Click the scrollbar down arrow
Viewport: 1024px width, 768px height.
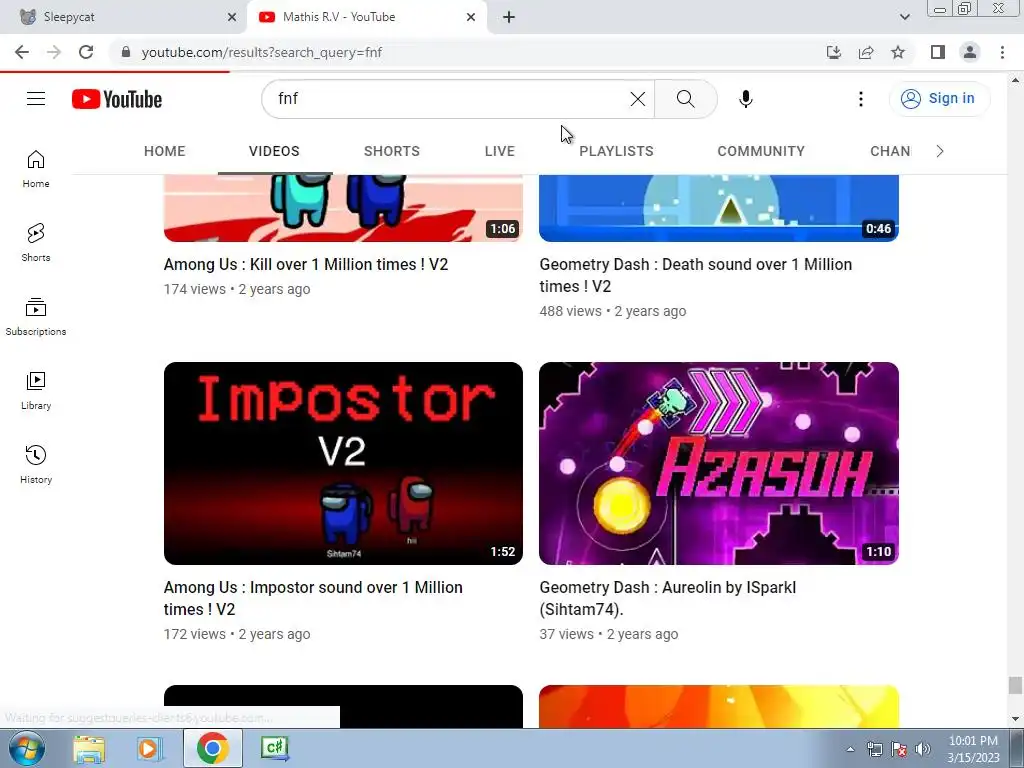pyautogui.click(x=1014, y=719)
